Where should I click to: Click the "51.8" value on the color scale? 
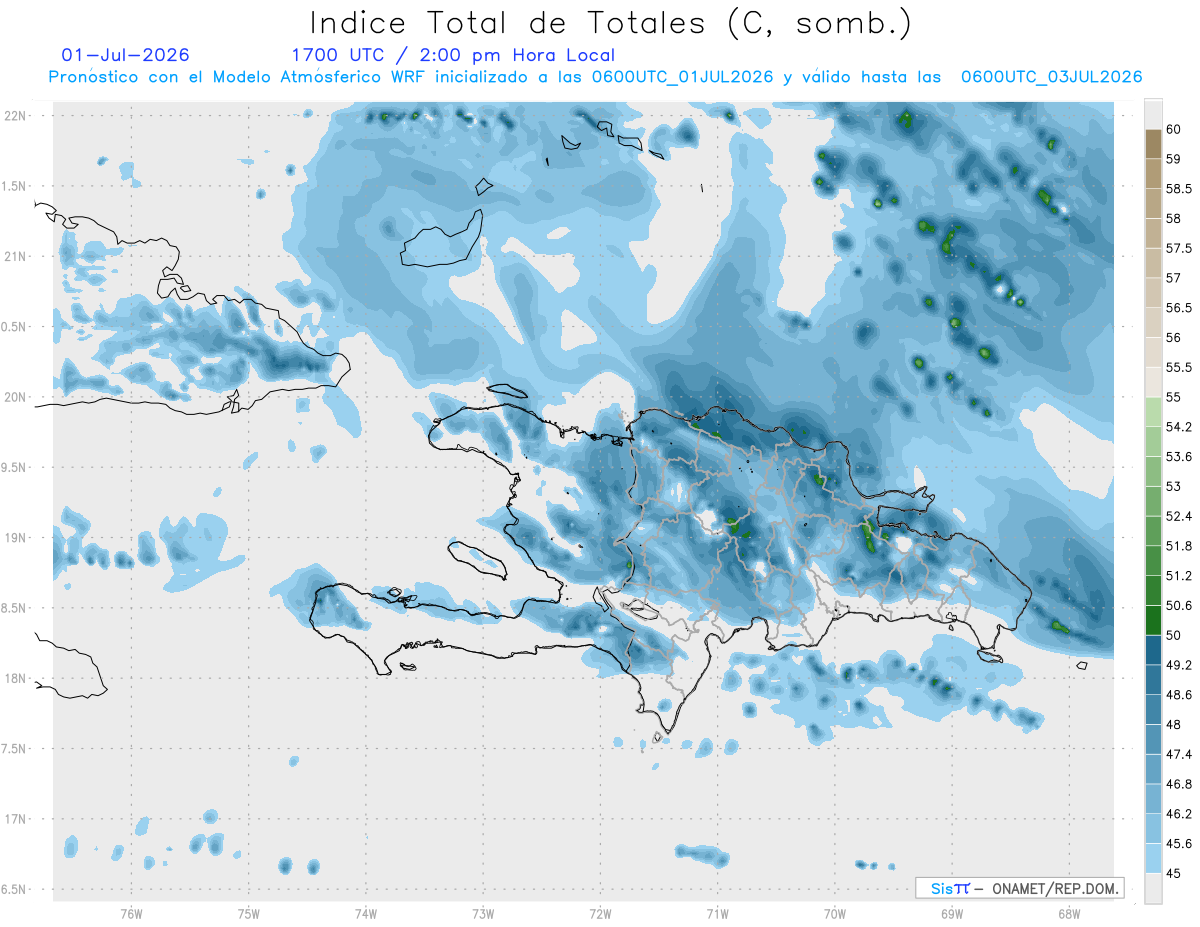1178,546
